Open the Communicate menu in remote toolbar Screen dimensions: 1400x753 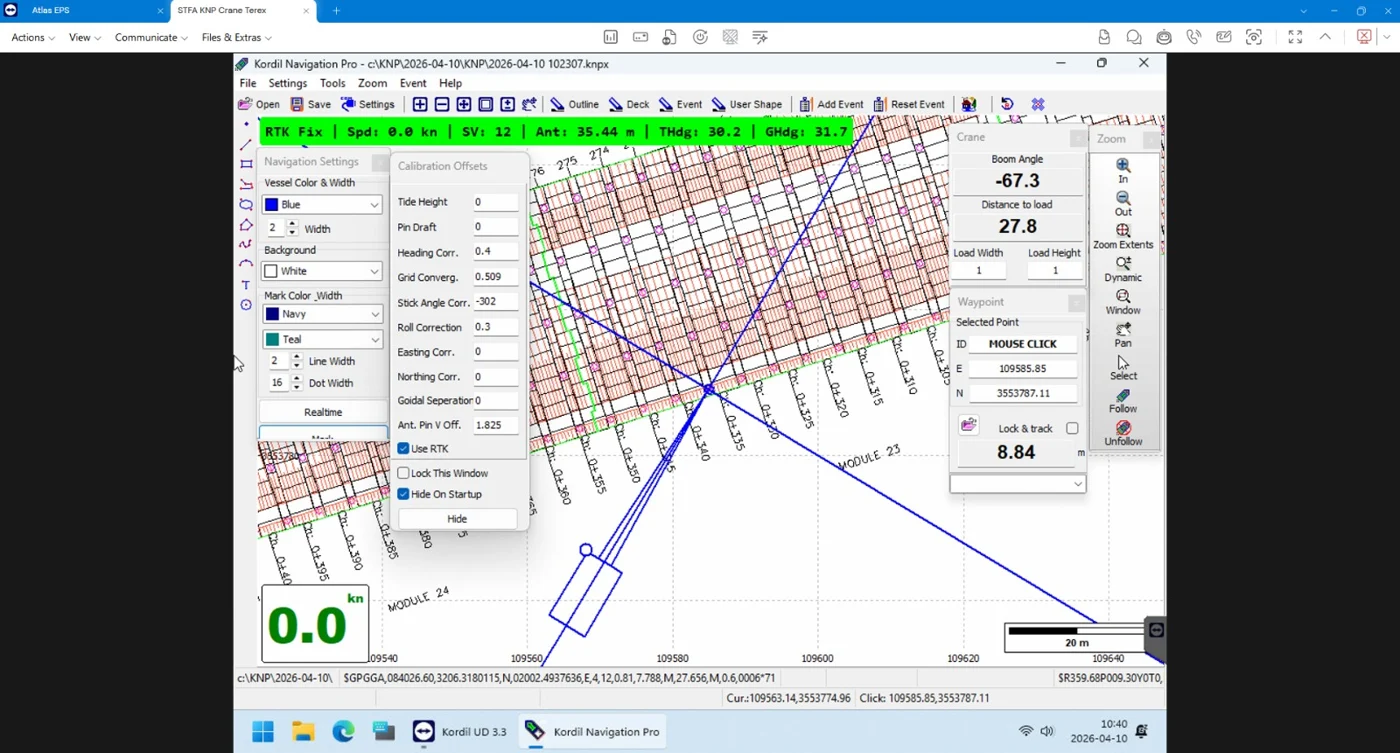[x=151, y=37]
